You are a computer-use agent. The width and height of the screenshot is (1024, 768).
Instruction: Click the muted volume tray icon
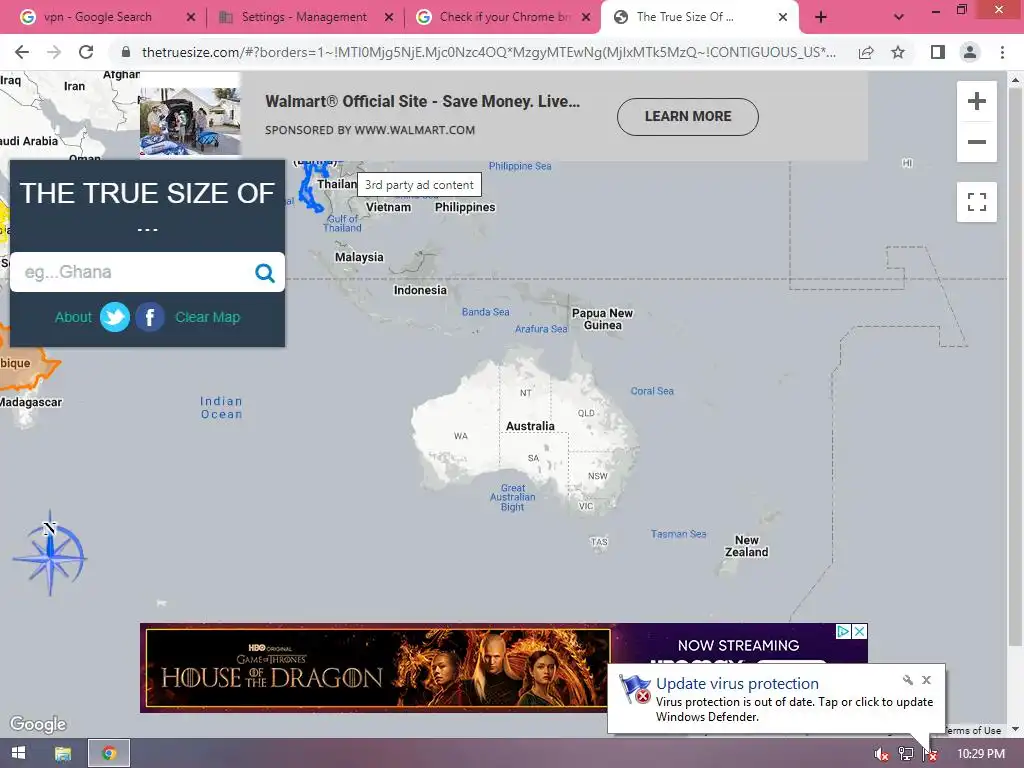881,754
